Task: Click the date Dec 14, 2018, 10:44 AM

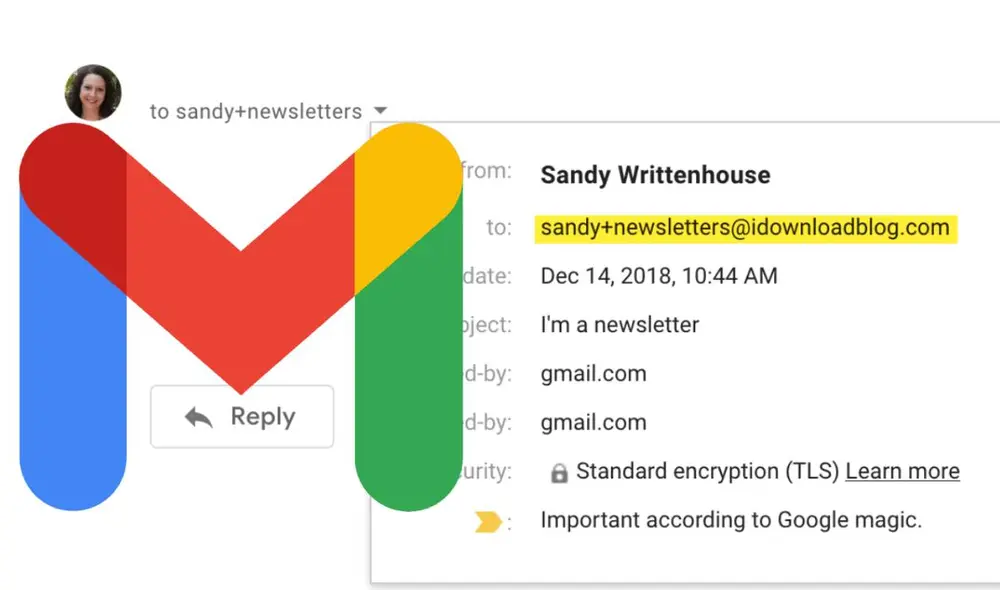Action: 659,276
